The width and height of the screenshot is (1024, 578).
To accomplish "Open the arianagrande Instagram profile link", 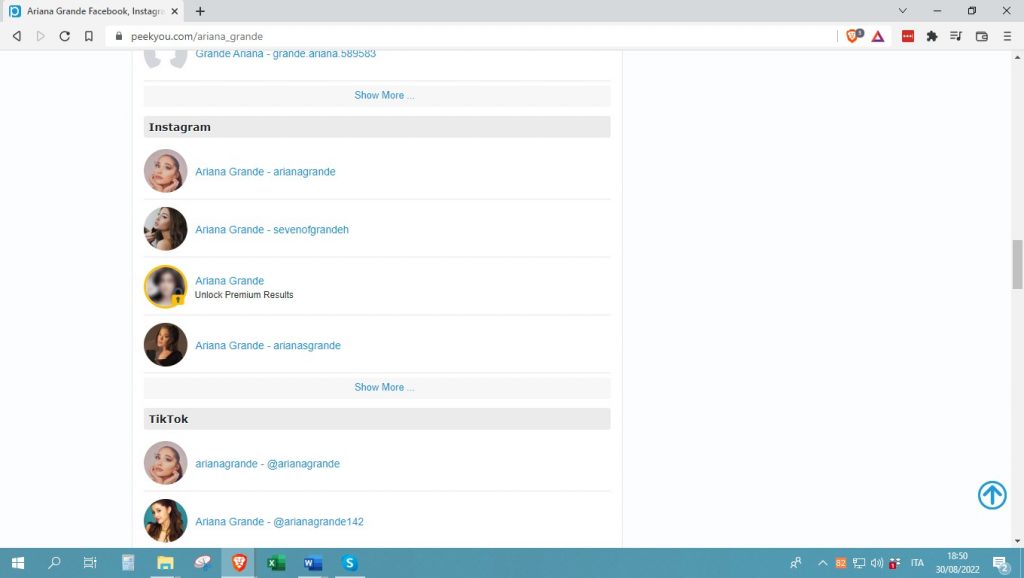I will (265, 172).
